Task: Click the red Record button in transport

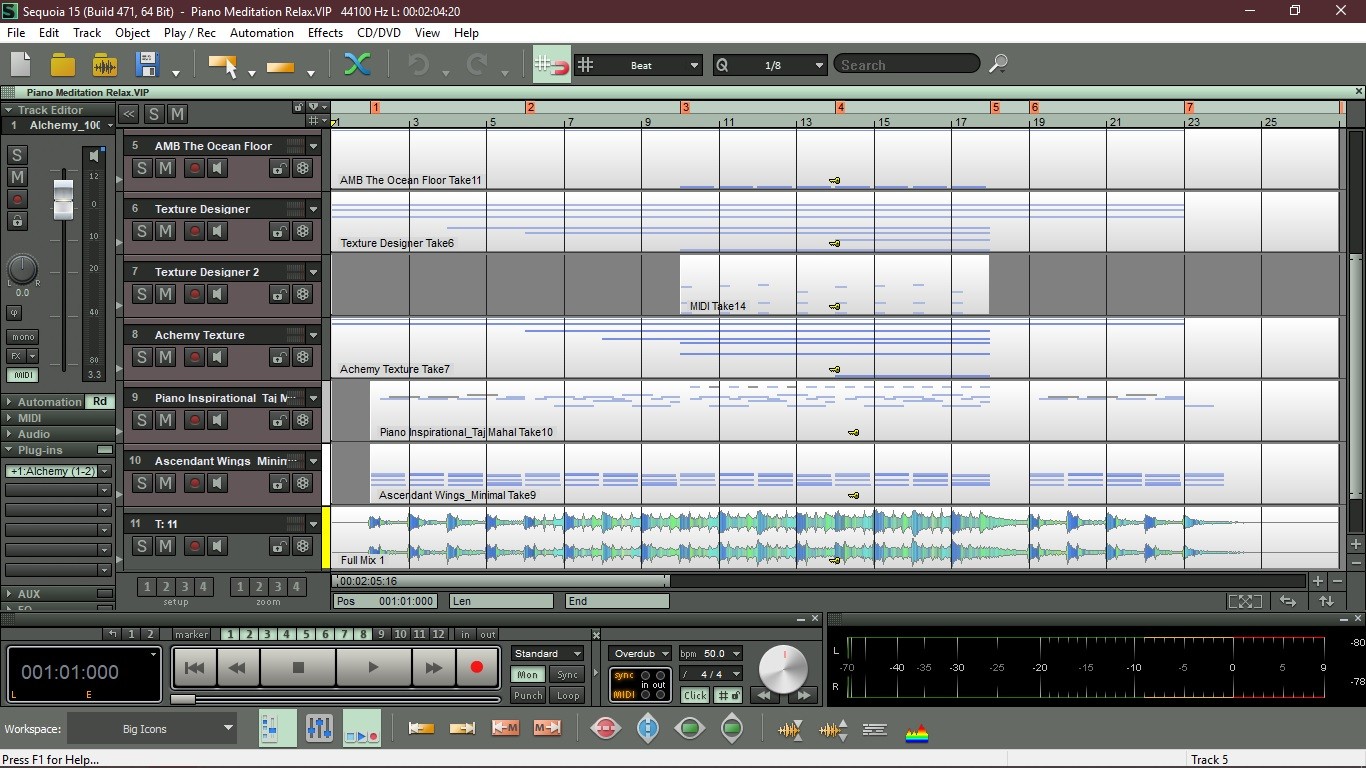Action: (x=477, y=667)
